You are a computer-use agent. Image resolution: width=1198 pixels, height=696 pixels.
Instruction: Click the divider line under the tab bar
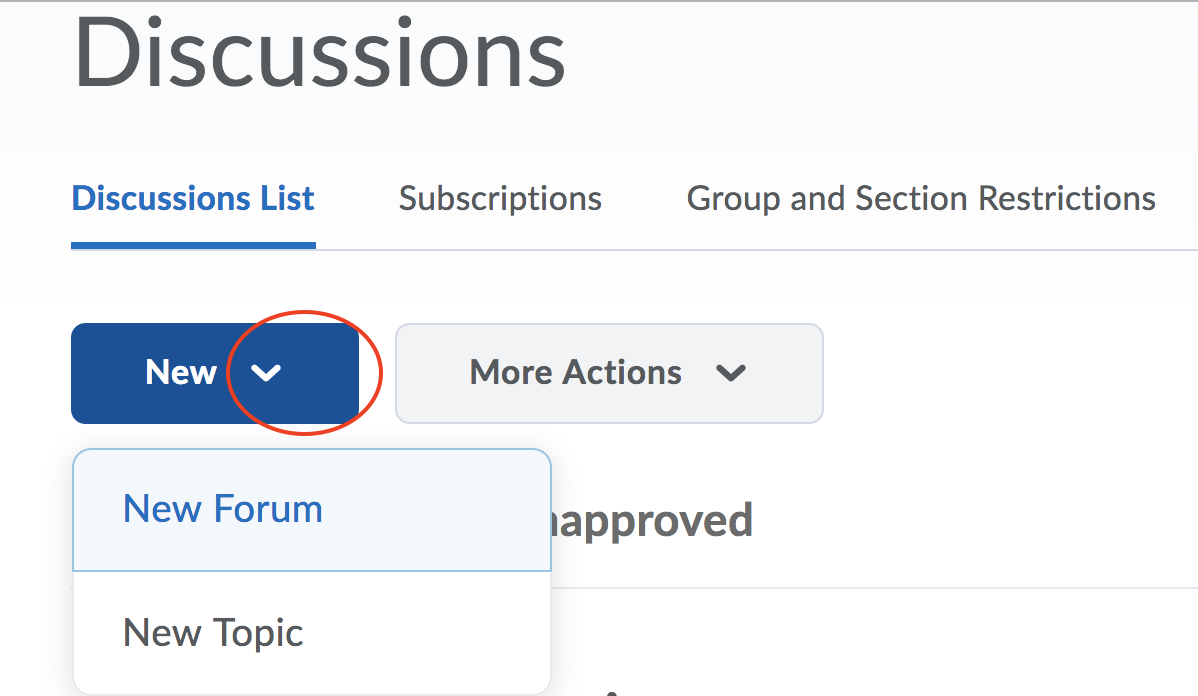pos(750,249)
